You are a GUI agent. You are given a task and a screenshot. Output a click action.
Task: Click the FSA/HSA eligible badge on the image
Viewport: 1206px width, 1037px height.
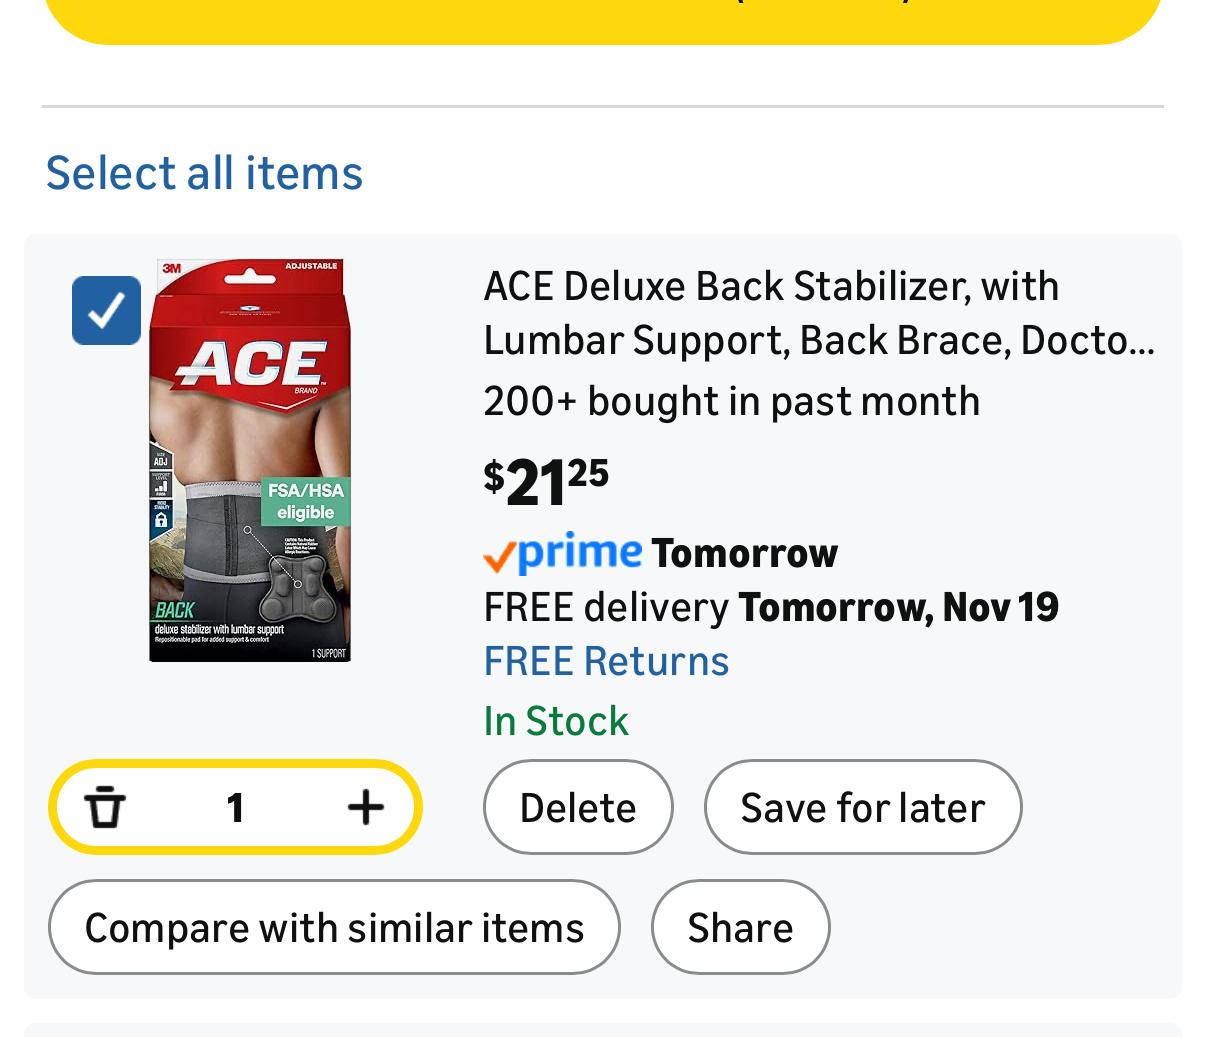305,501
